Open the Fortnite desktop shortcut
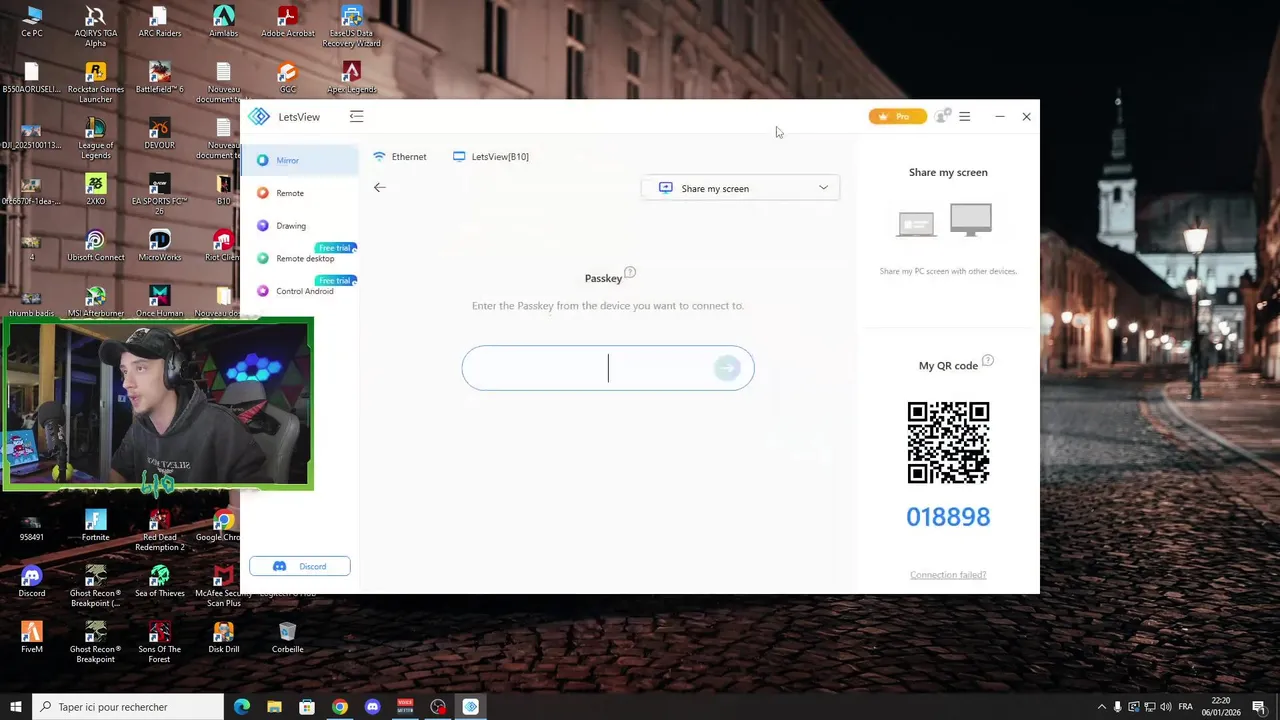The image size is (1280, 720). click(96, 526)
